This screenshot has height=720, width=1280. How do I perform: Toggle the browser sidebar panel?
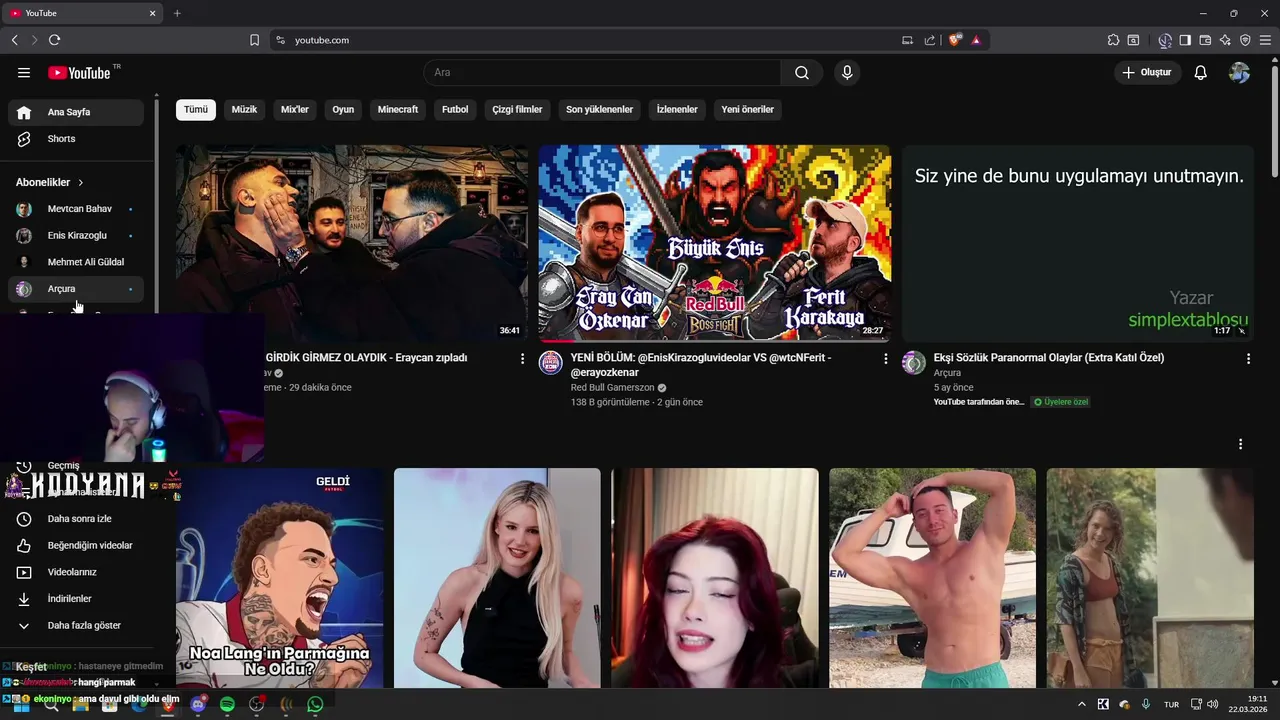pos(1185,40)
